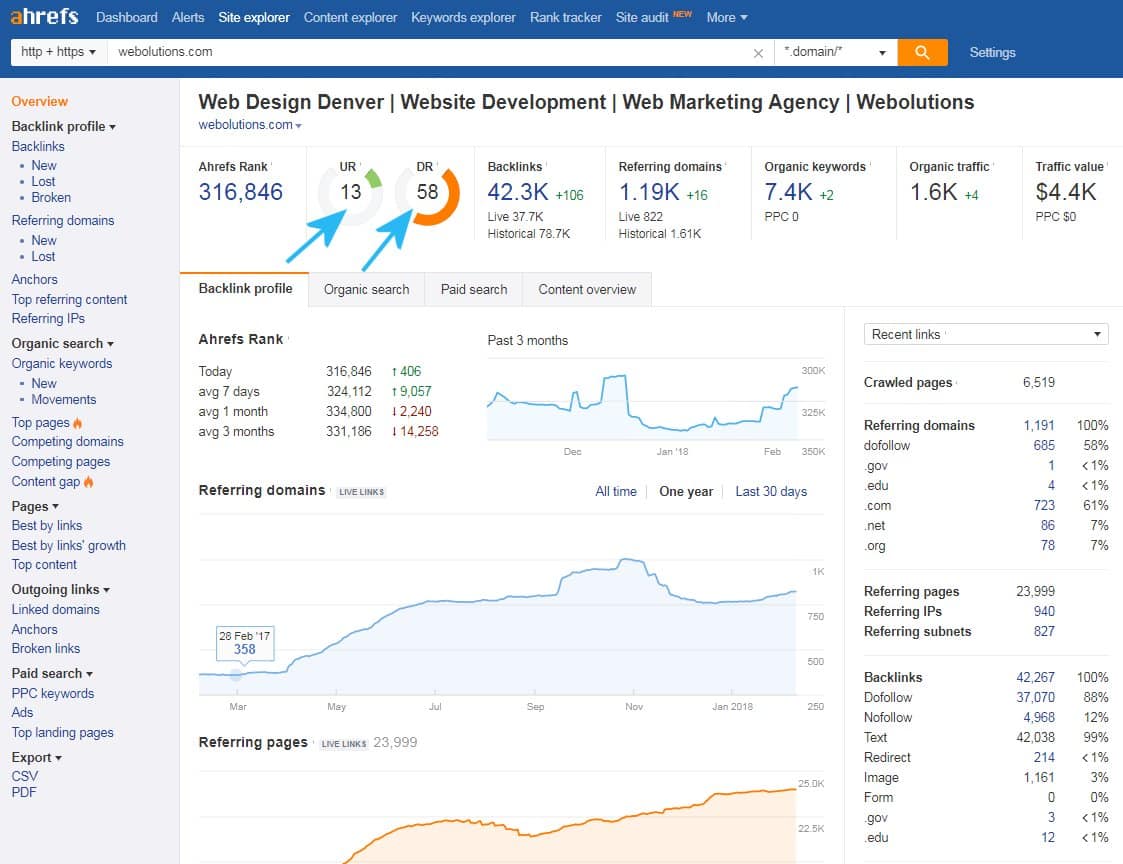The image size is (1123, 864).
Task: Show All time referring domains chart
Action: click(x=616, y=491)
